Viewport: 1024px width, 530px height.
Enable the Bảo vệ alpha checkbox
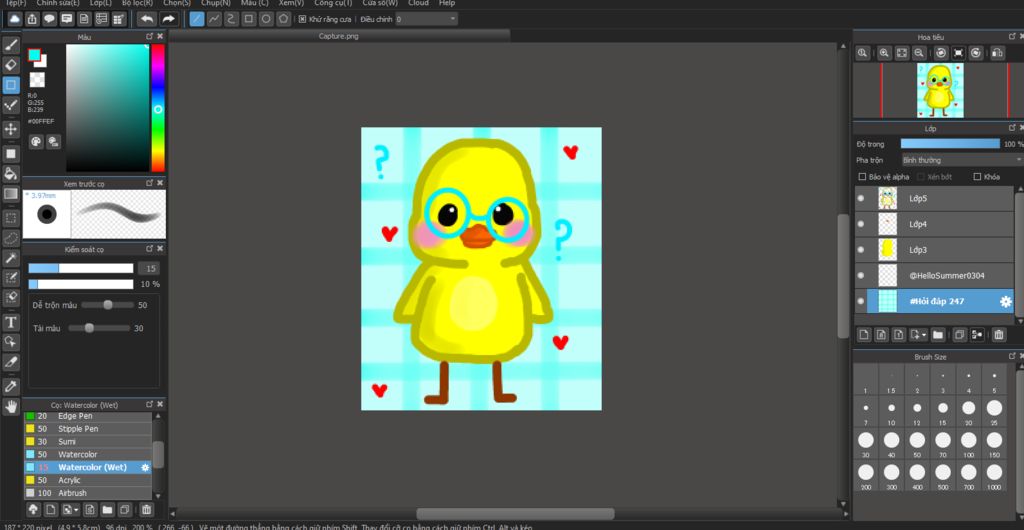coord(863,177)
